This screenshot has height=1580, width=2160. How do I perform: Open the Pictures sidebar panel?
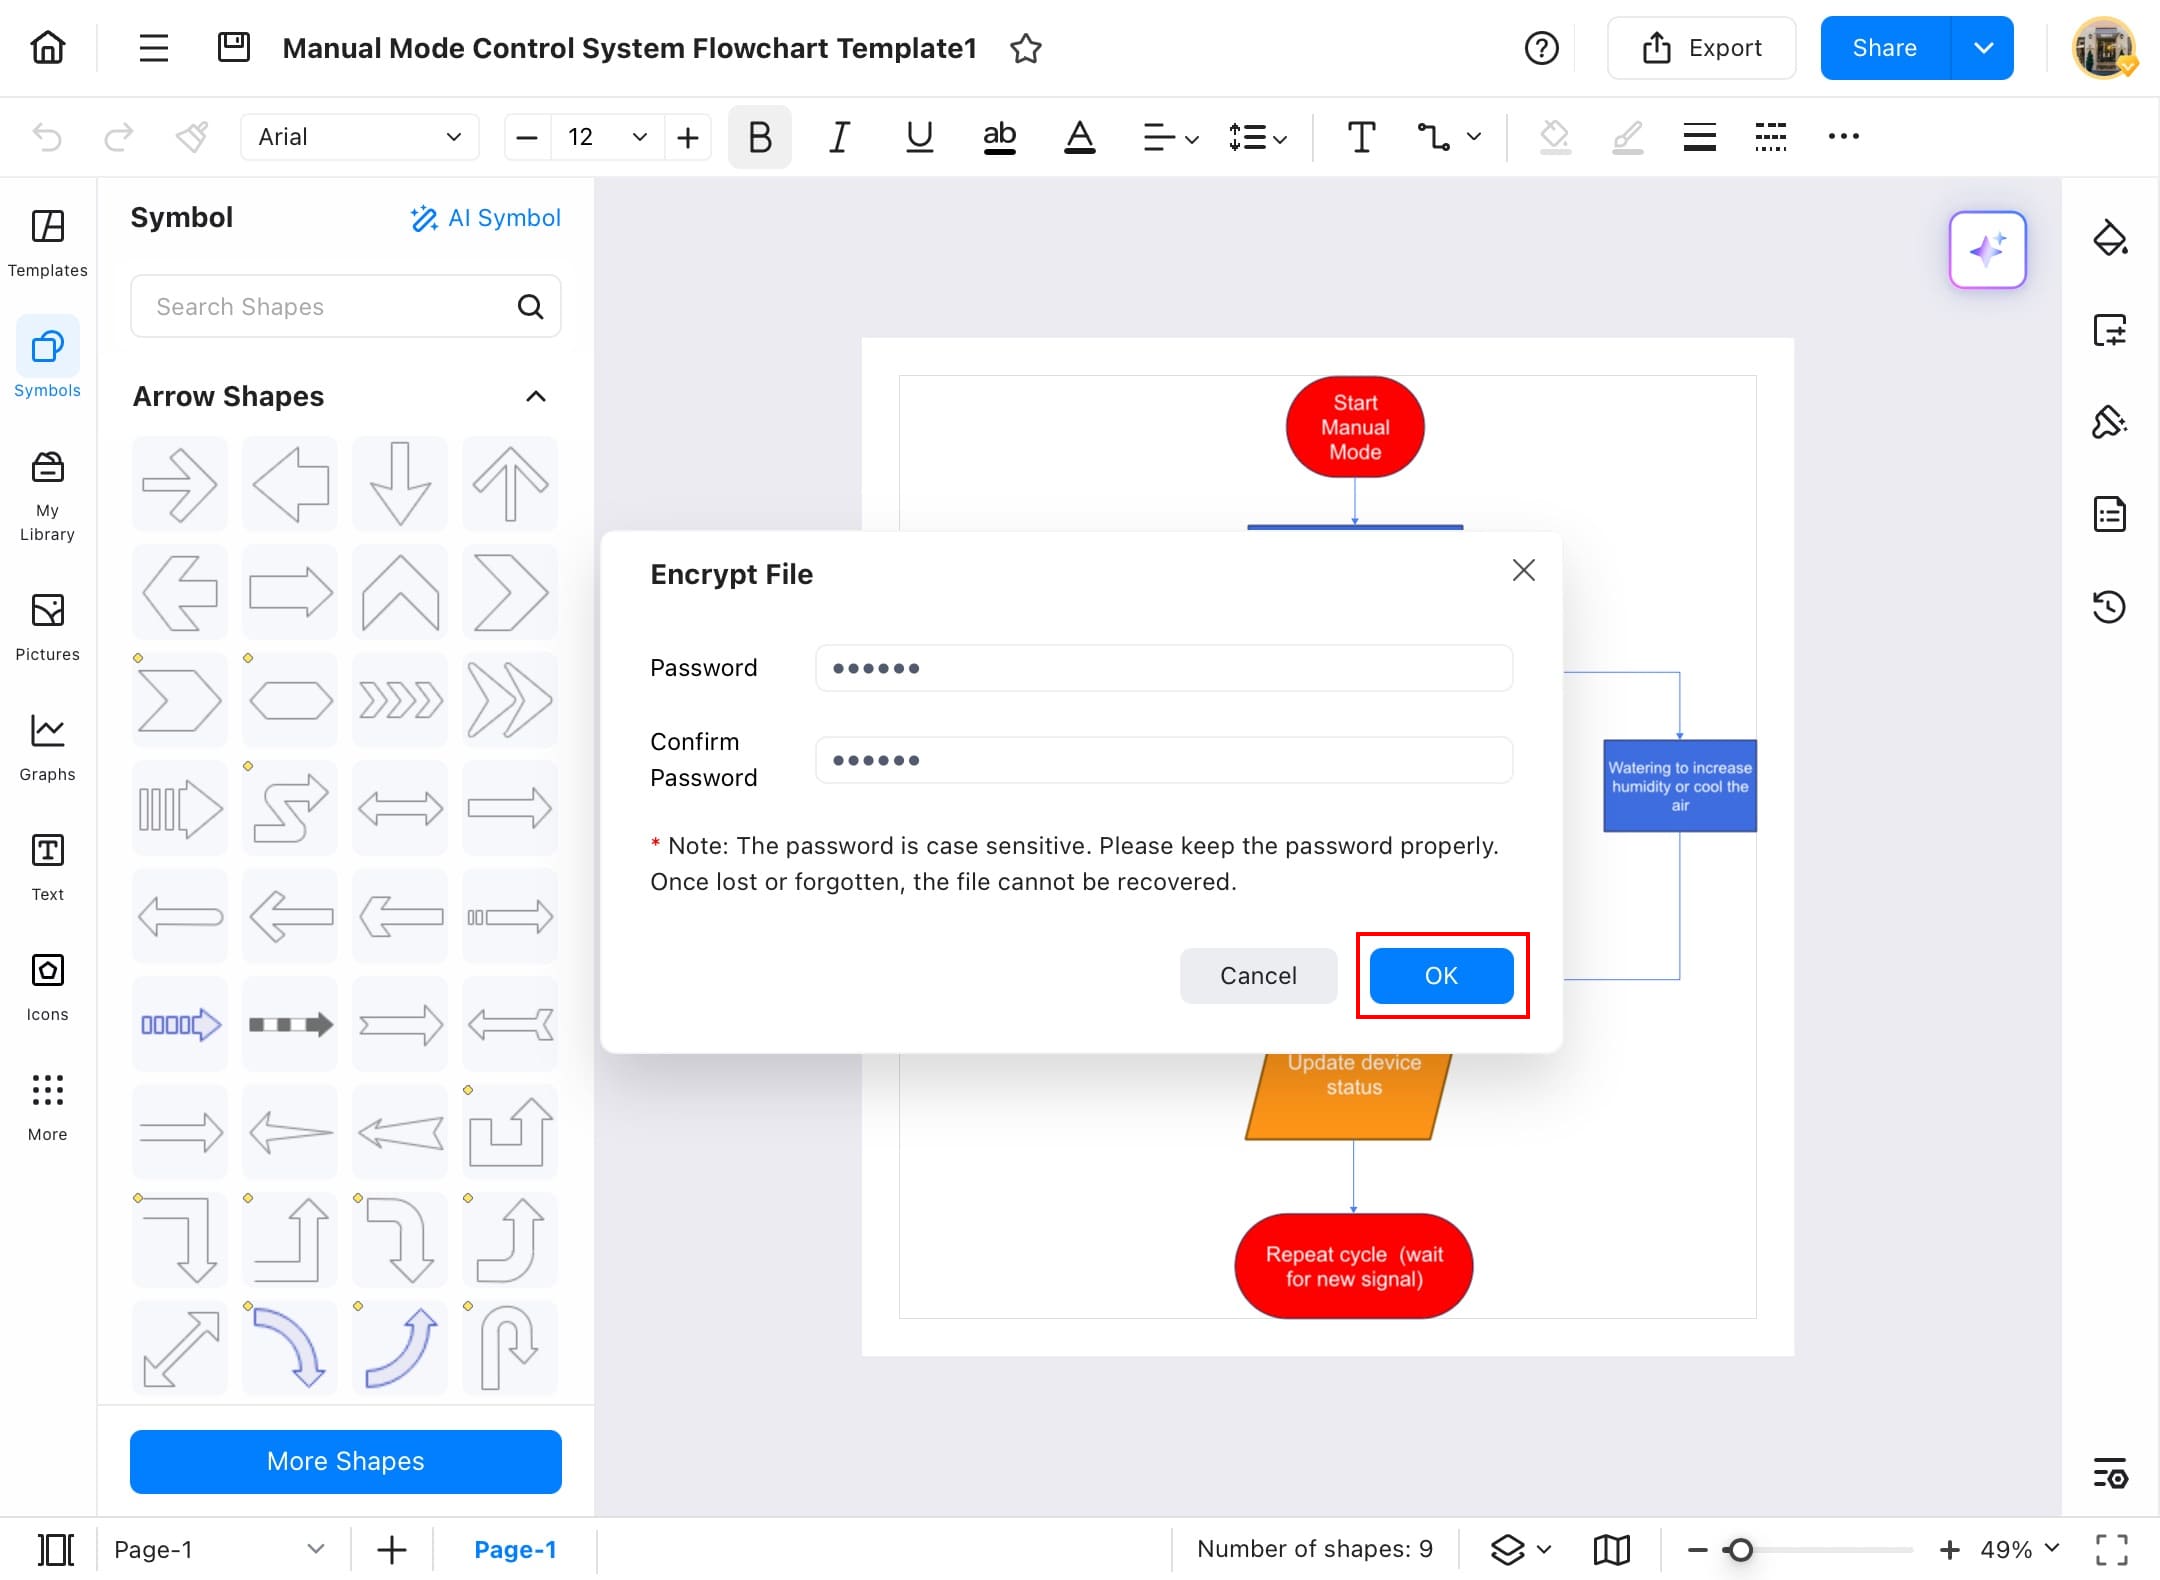(x=47, y=627)
